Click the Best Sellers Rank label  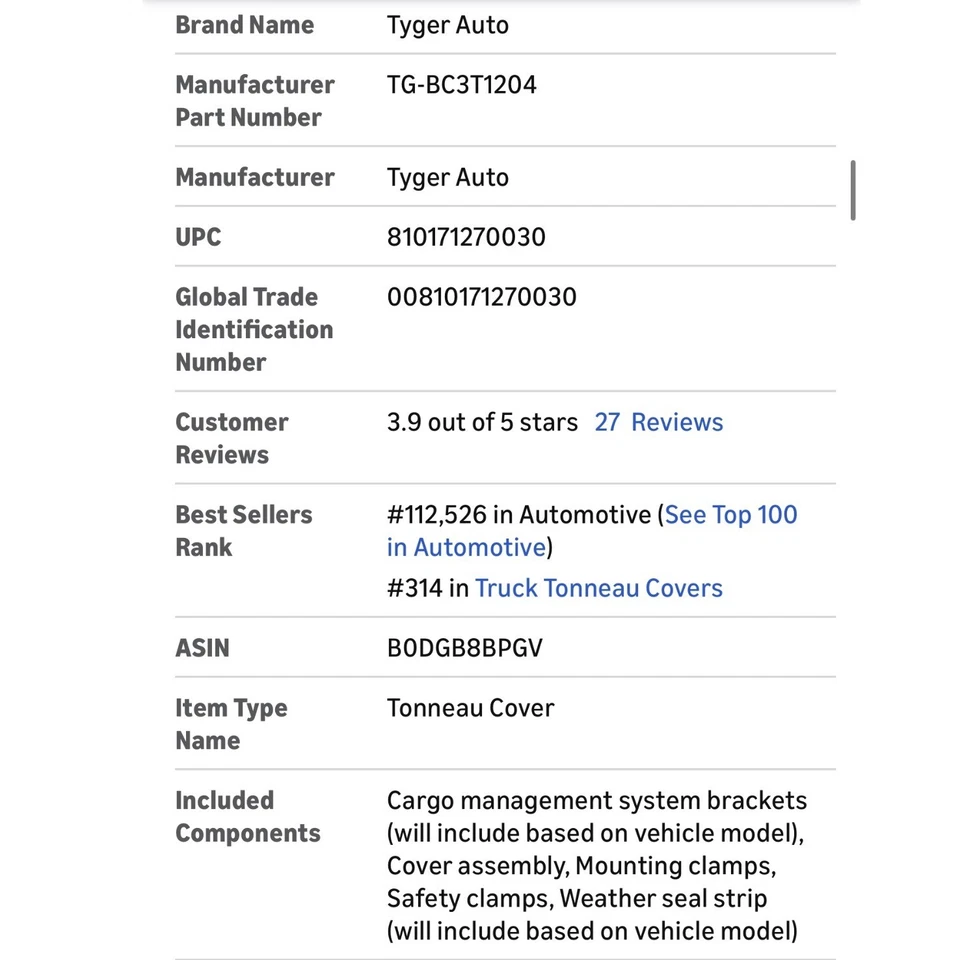tap(243, 531)
